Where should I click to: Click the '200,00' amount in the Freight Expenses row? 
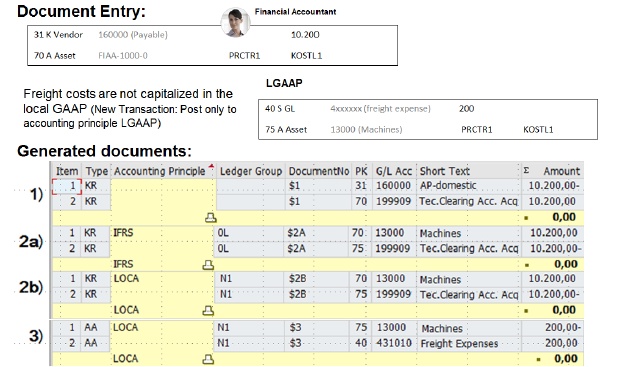pyautogui.click(x=561, y=343)
